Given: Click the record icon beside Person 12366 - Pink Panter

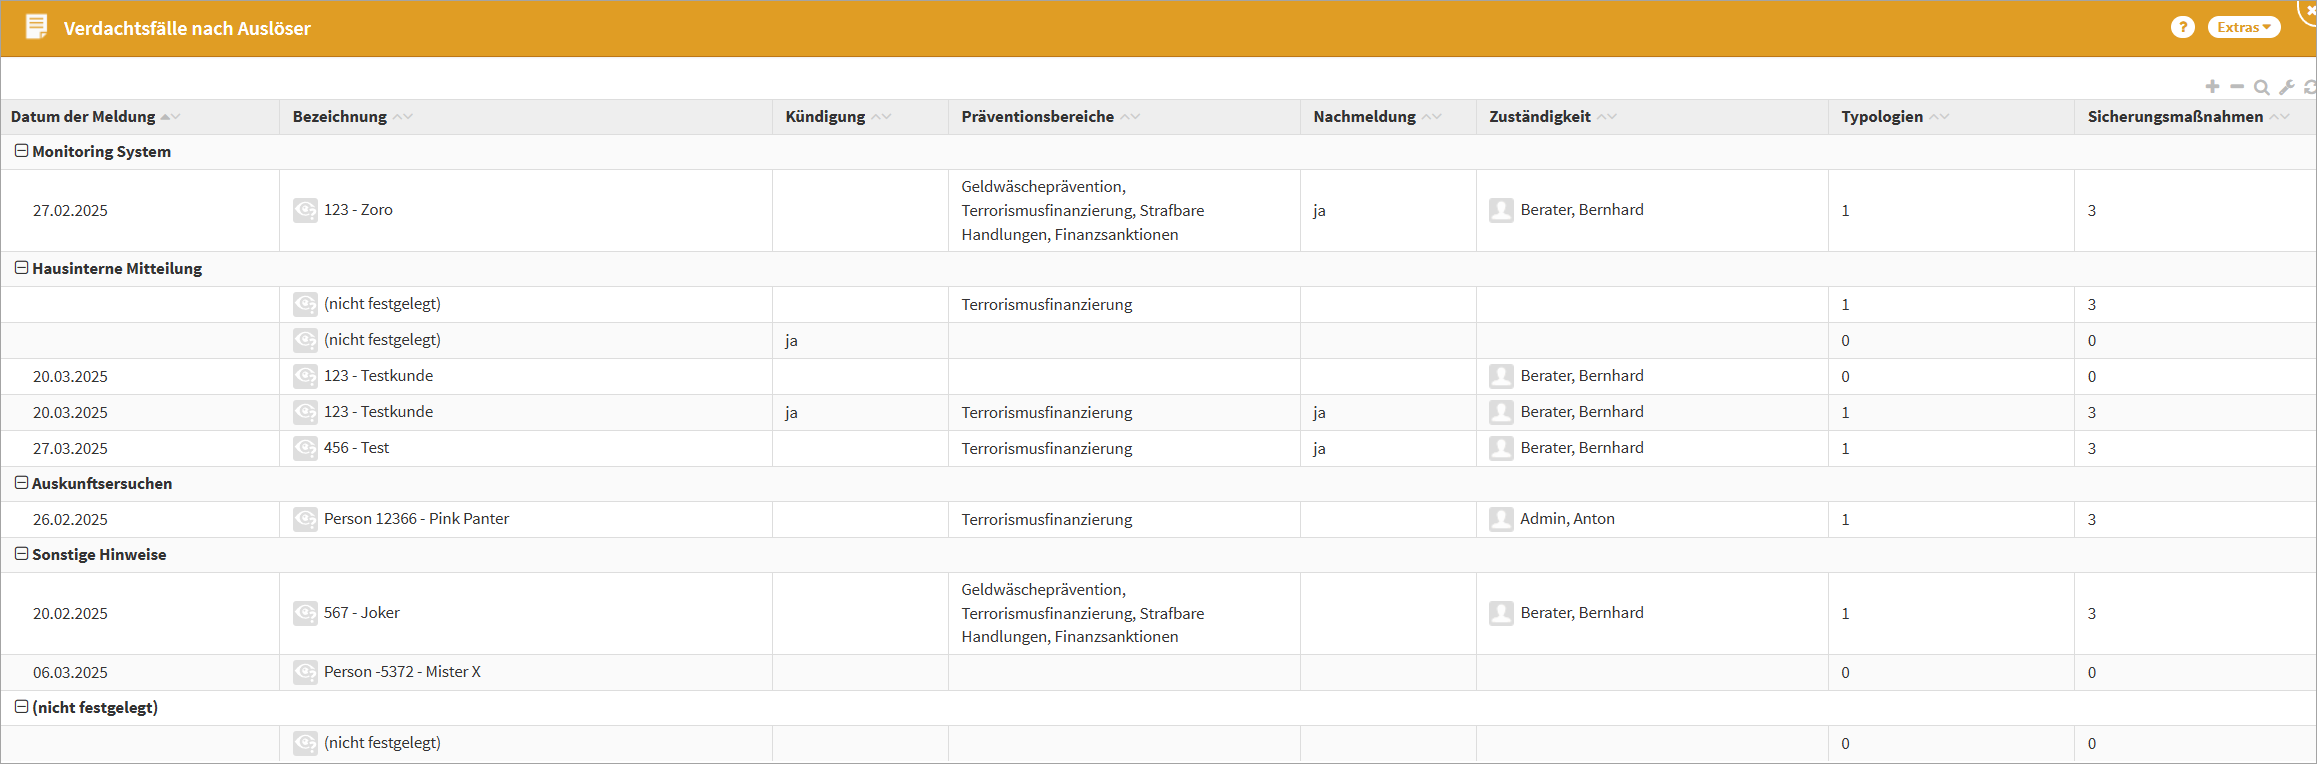Looking at the screenshot, I should tap(305, 519).
